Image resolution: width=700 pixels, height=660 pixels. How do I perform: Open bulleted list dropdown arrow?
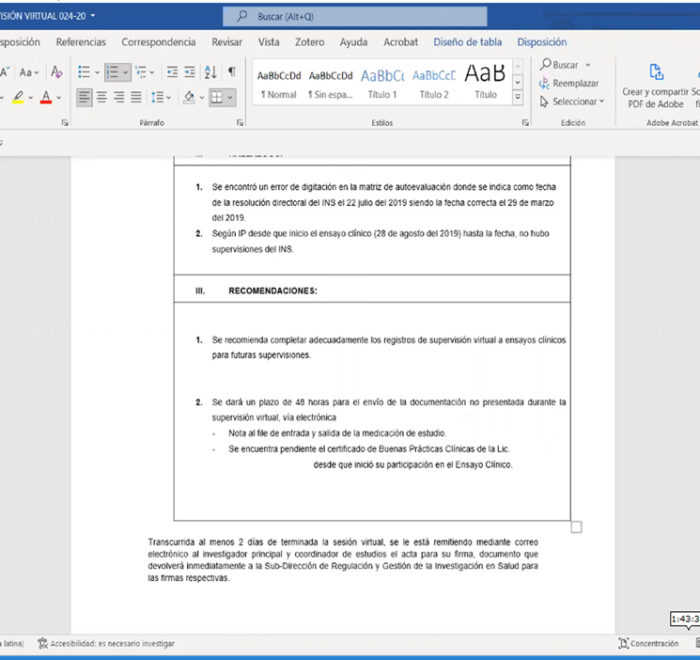(97, 72)
